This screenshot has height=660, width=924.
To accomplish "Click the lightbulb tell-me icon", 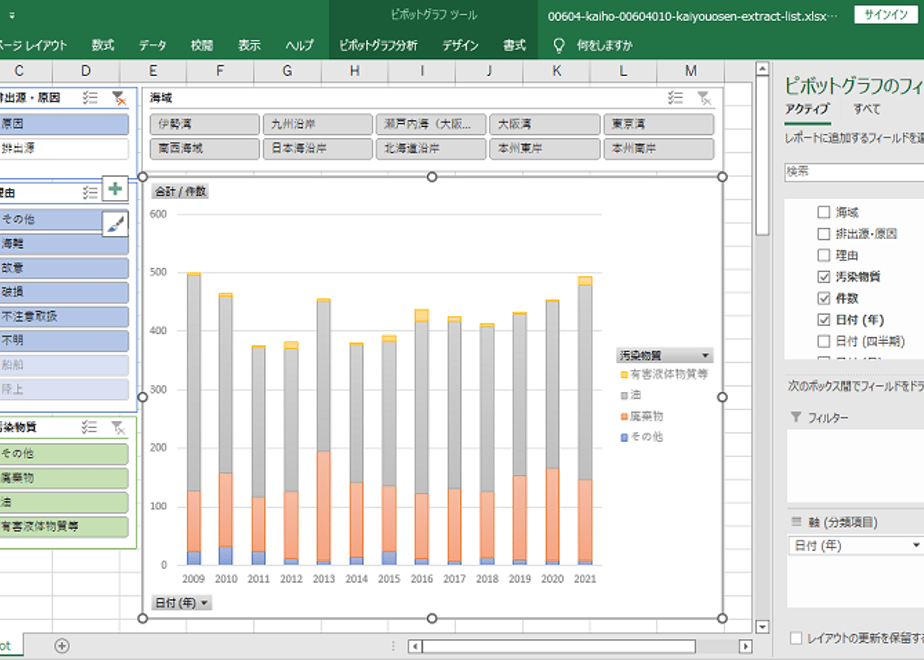I will [x=559, y=45].
